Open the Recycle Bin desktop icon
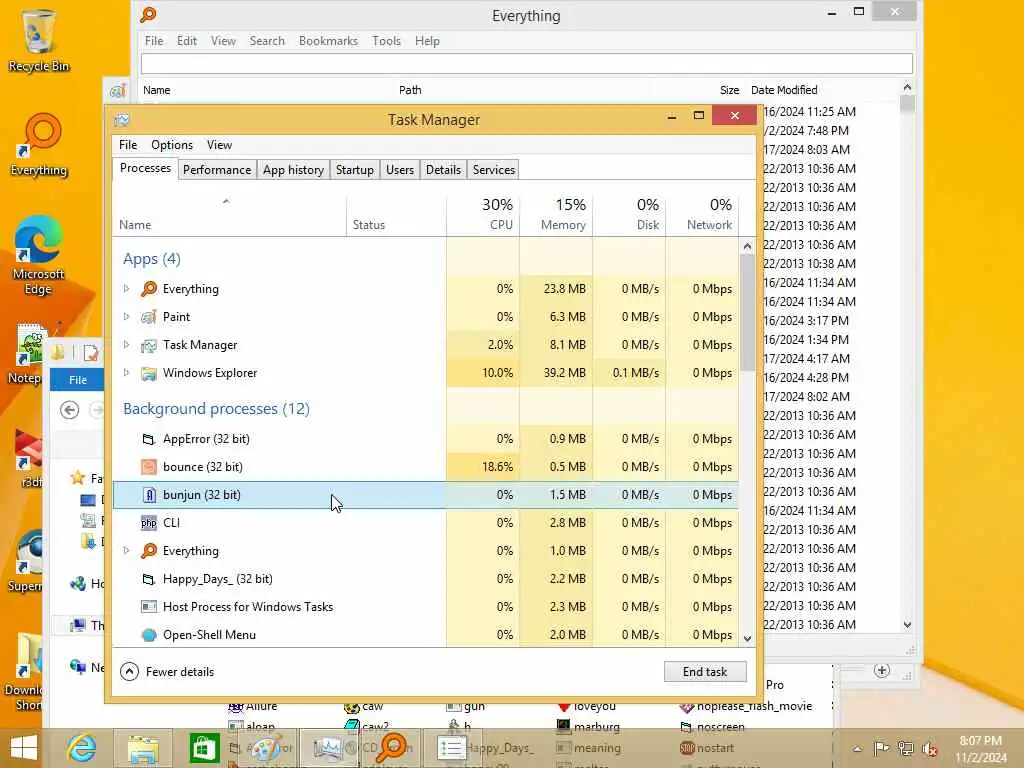The height and width of the screenshot is (768, 1024). (x=38, y=39)
